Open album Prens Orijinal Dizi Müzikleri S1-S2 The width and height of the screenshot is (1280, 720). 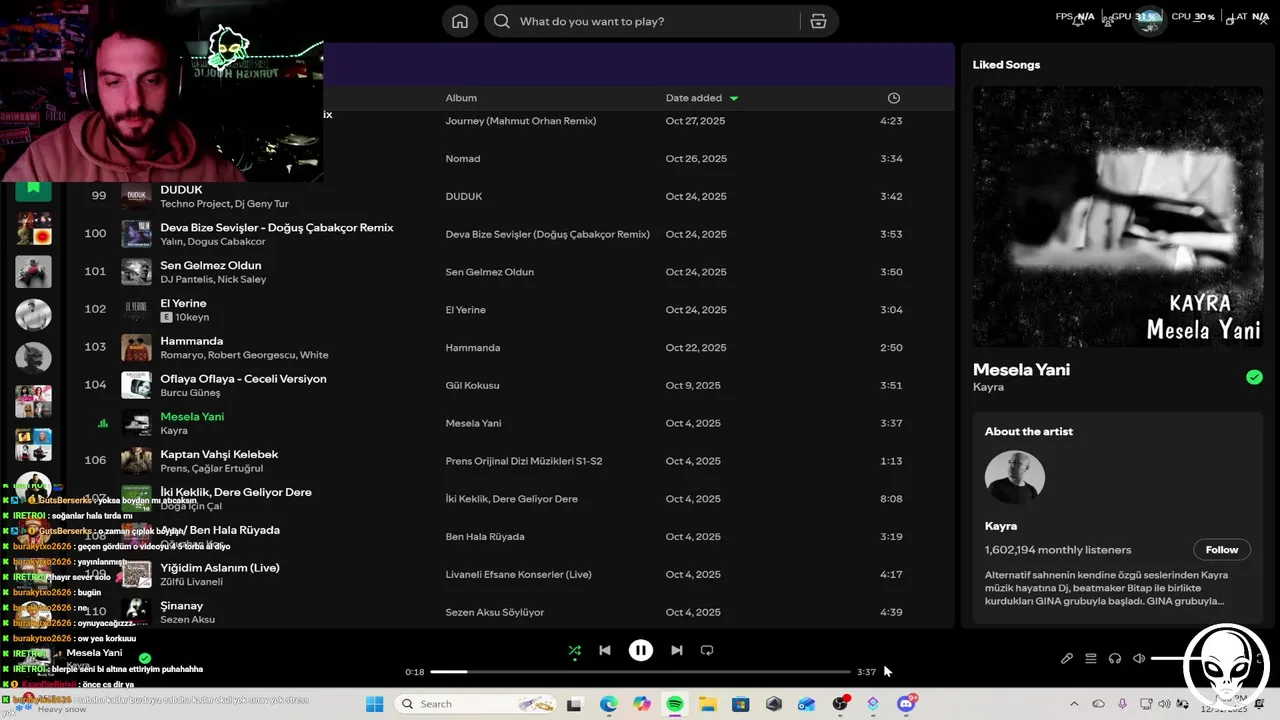[x=524, y=461]
